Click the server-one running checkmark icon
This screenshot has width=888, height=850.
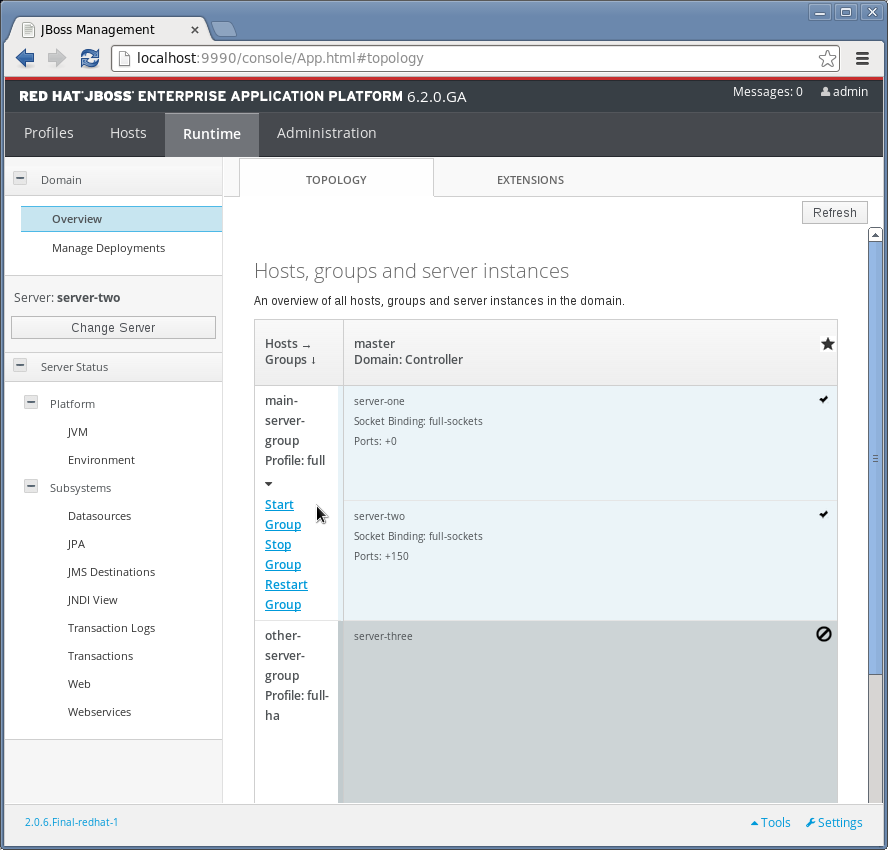(x=824, y=399)
